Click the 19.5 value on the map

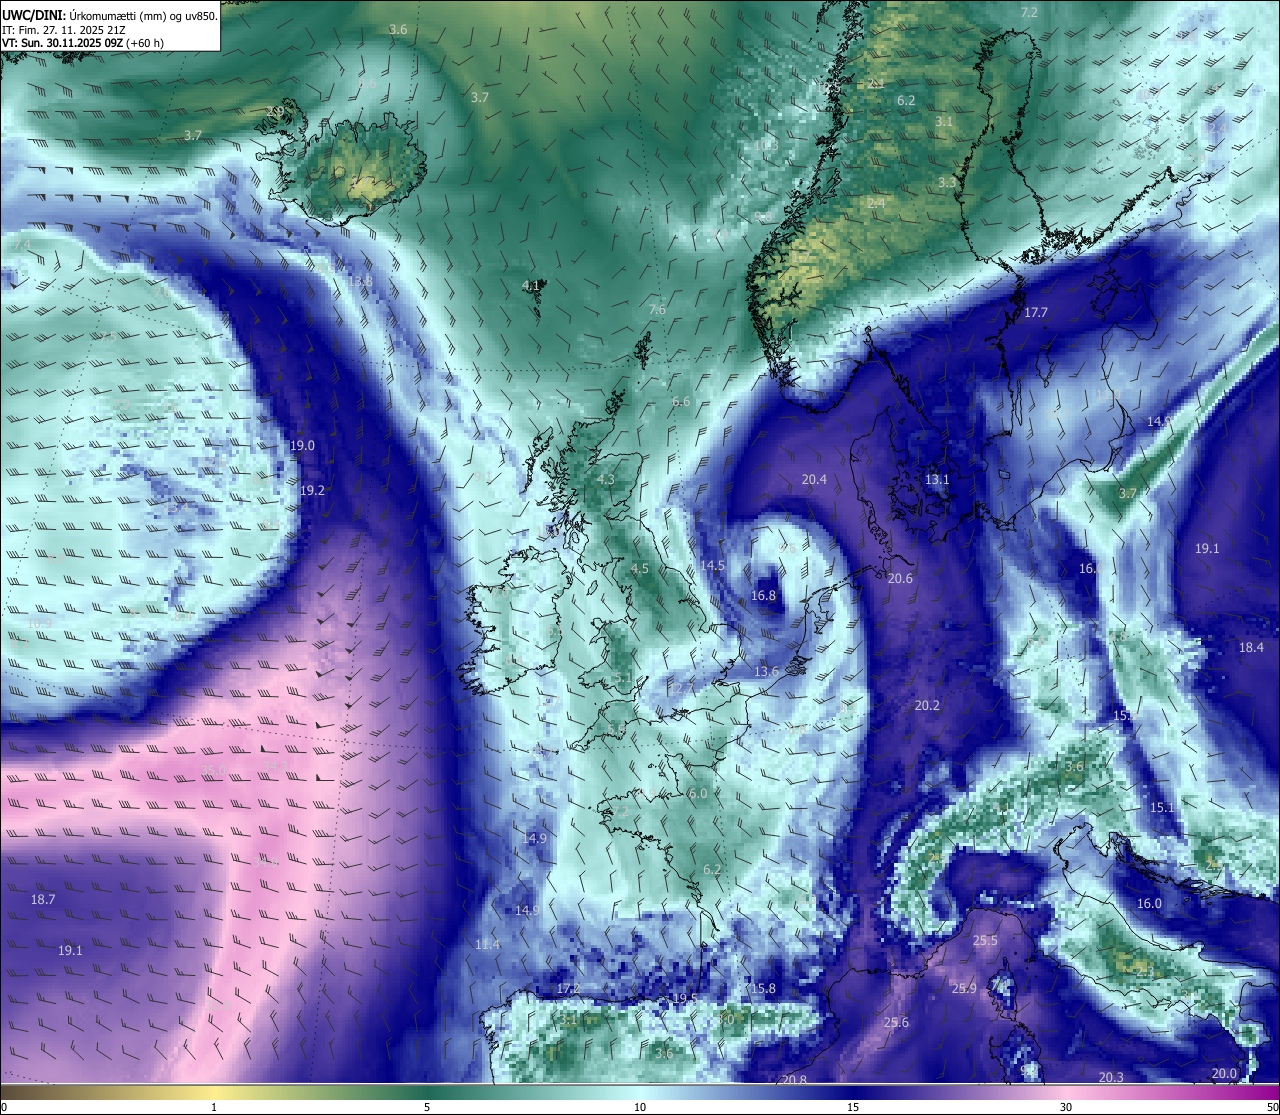coord(685,999)
